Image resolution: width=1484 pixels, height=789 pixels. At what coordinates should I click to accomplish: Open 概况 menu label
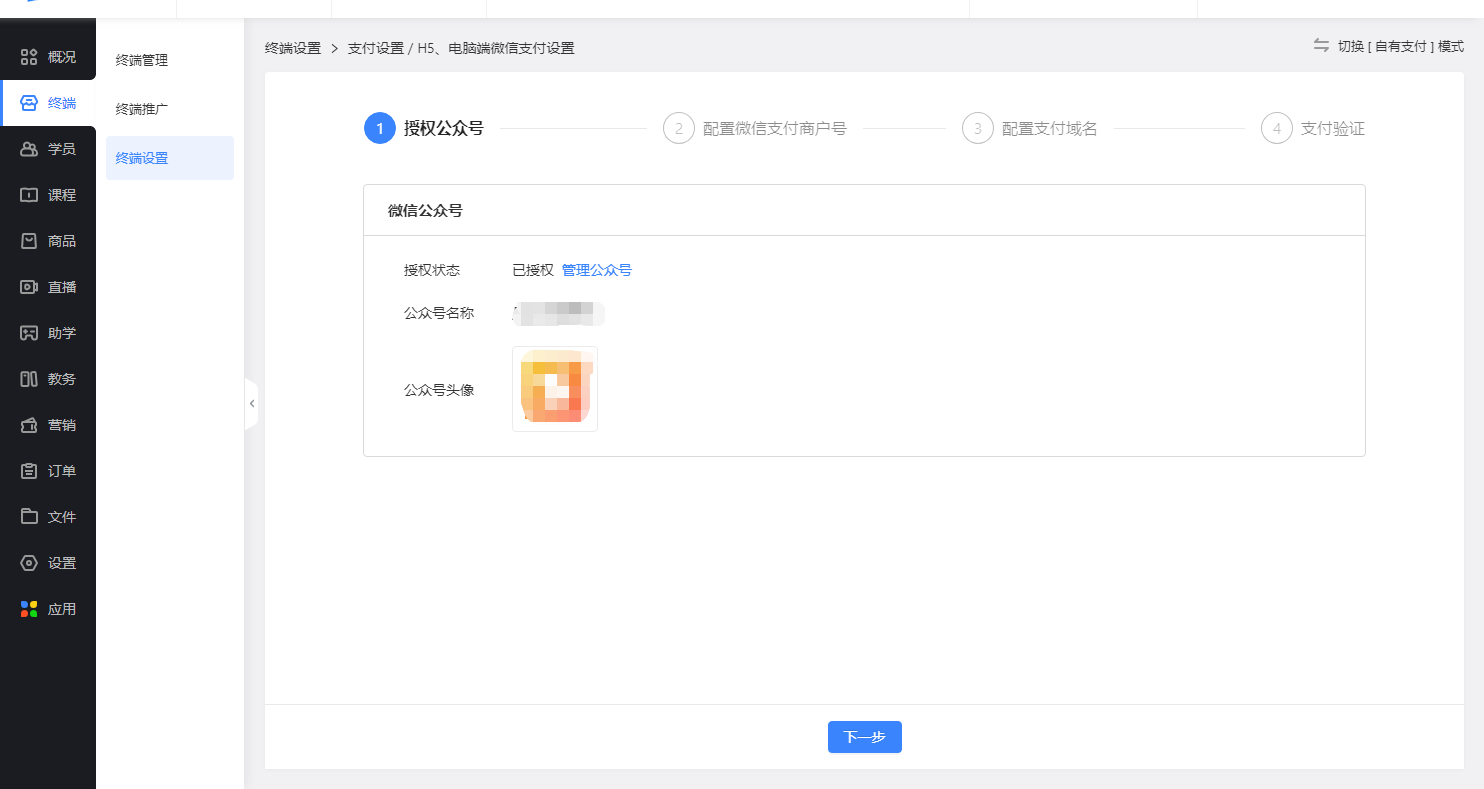[62, 57]
